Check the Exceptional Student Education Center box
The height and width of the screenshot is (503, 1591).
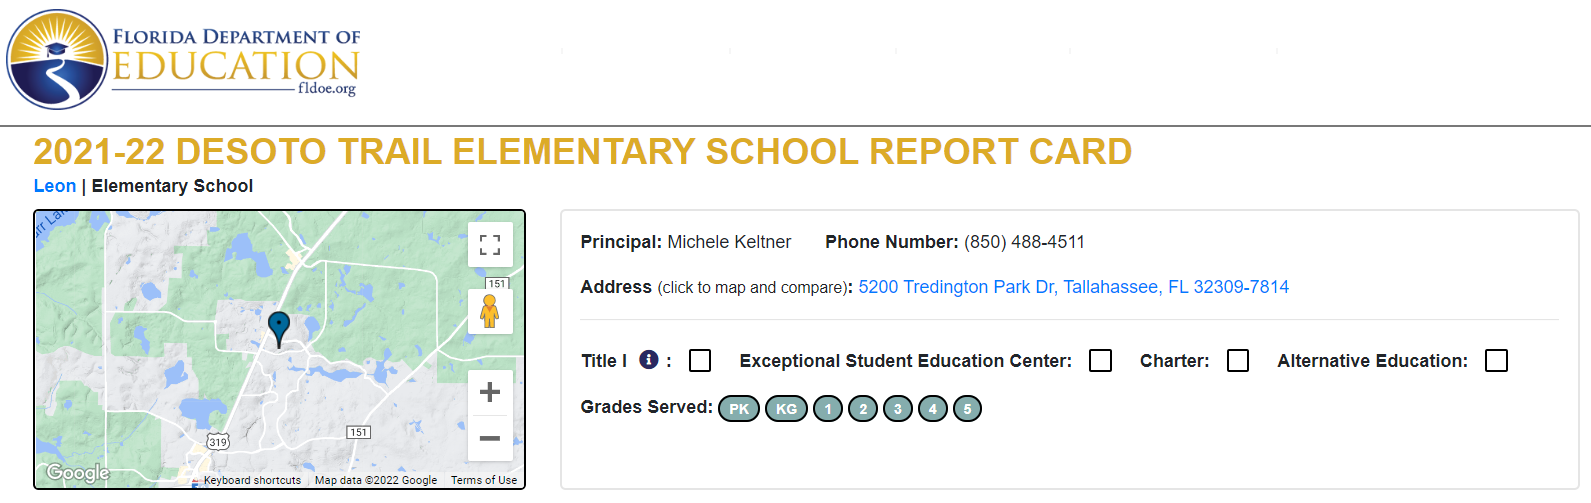pyautogui.click(x=1100, y=361)
